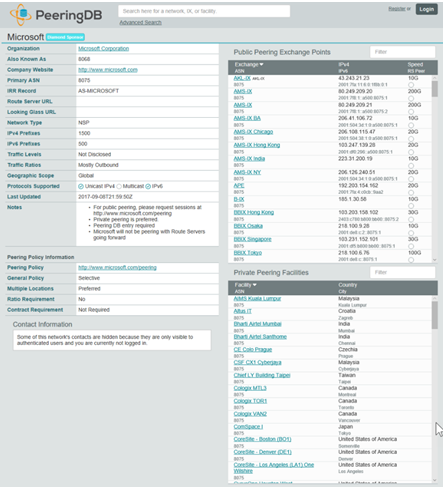Click the exchange points list scrollbar thumb
This screenshot has height=487, width=443.
(x=435, y=89)
